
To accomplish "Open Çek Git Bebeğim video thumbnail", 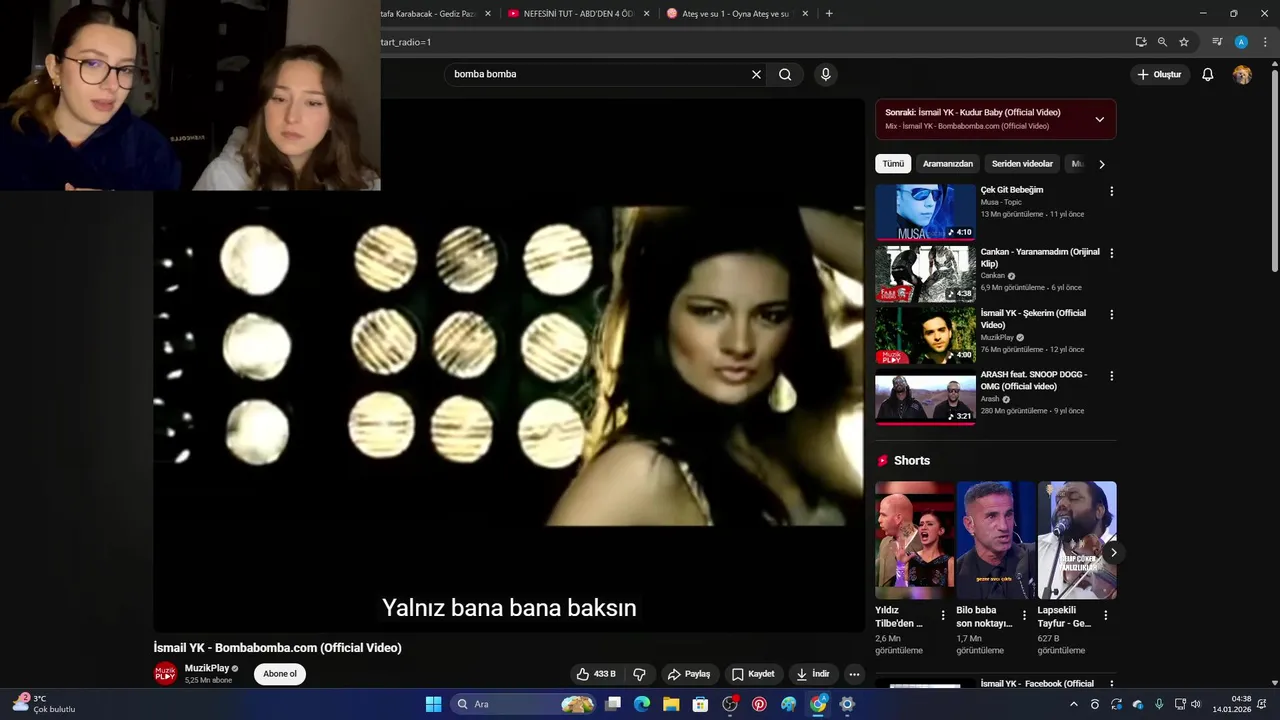I will [925, 212].
